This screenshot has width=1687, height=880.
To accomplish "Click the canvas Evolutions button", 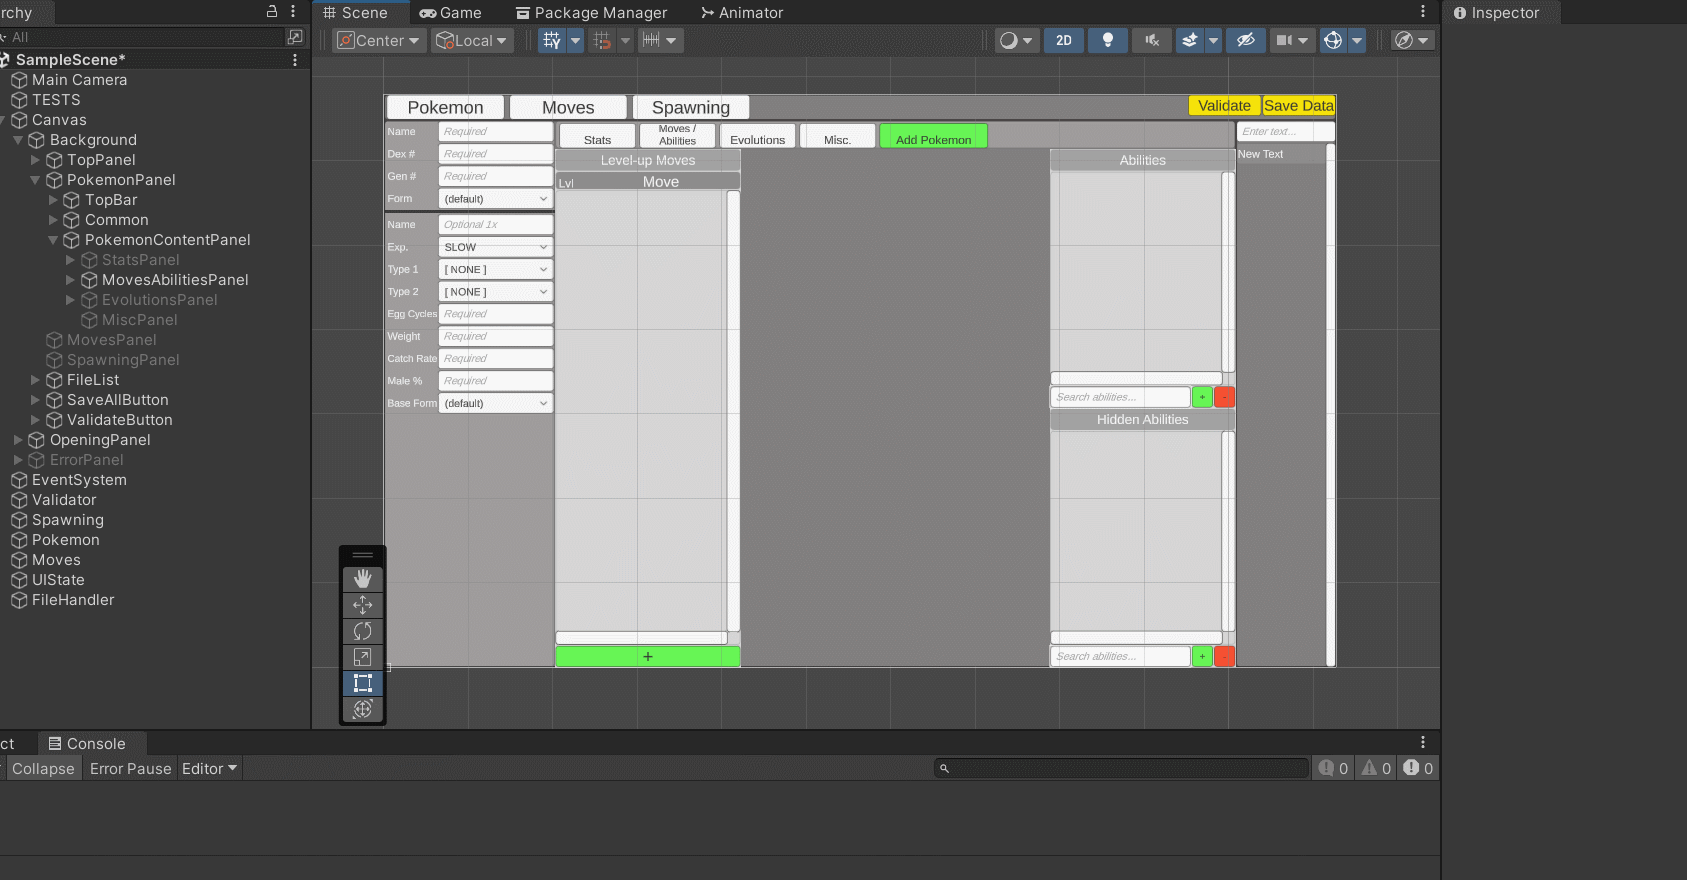I will (x=757, y=136).
